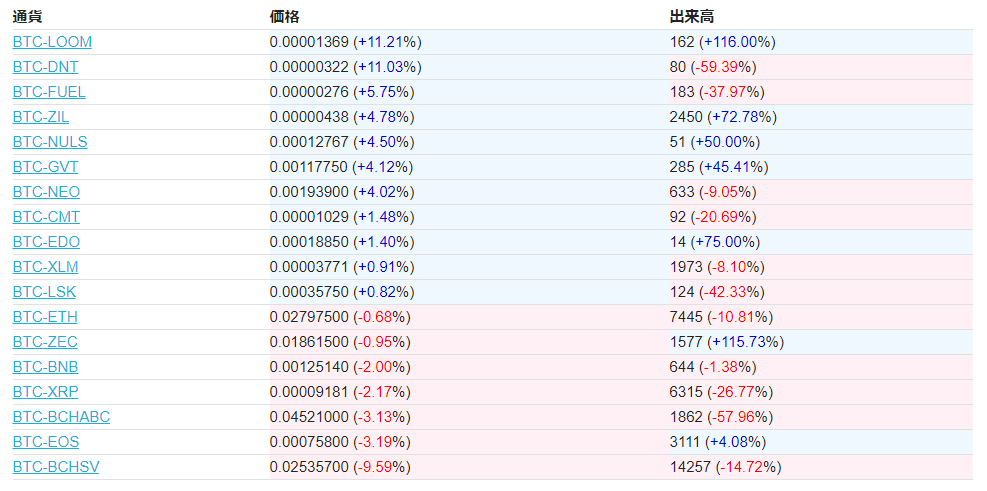Open the BTC-EOS link
The height and width of the screenshot is (491, 987).
pyautogui.click(x=46, y=442)
